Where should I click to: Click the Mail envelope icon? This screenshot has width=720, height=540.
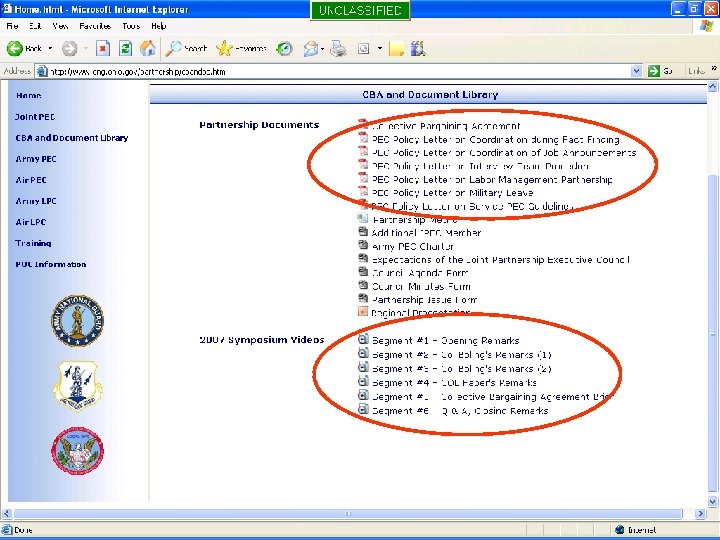point(311,48)
